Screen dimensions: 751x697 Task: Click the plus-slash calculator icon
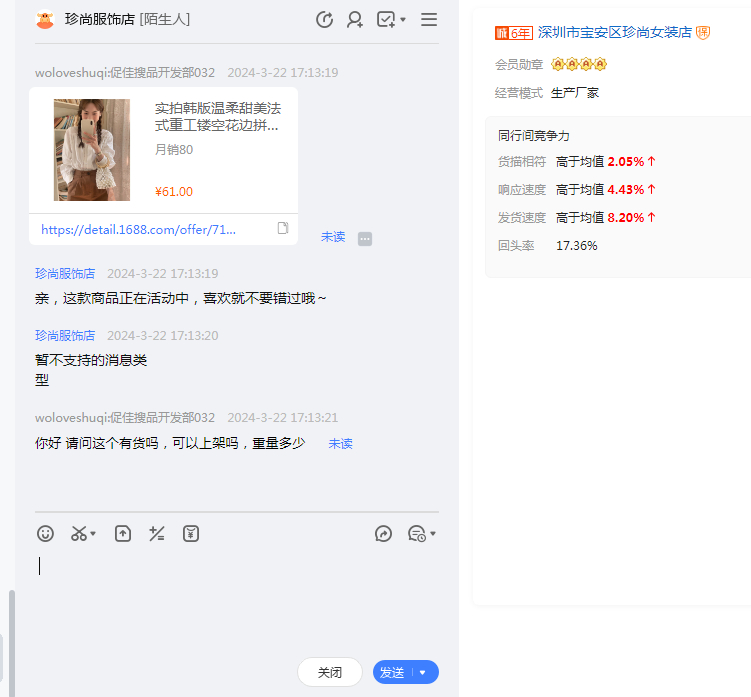coord(156,534)
